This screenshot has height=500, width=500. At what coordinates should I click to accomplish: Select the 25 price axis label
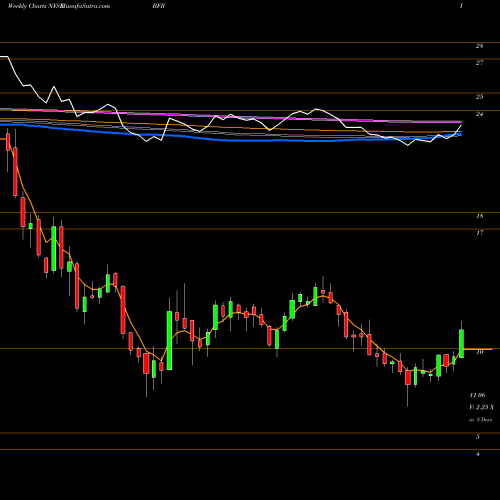pos(479,97)
